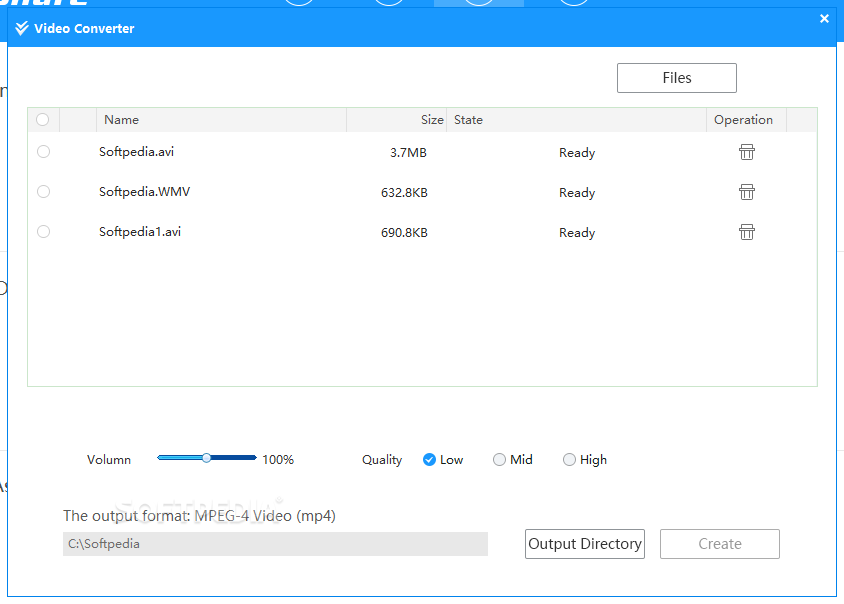Screen dimensions: 844x604
Task: Click the 632.8KB size value
Action: click(x=404, y=193)
